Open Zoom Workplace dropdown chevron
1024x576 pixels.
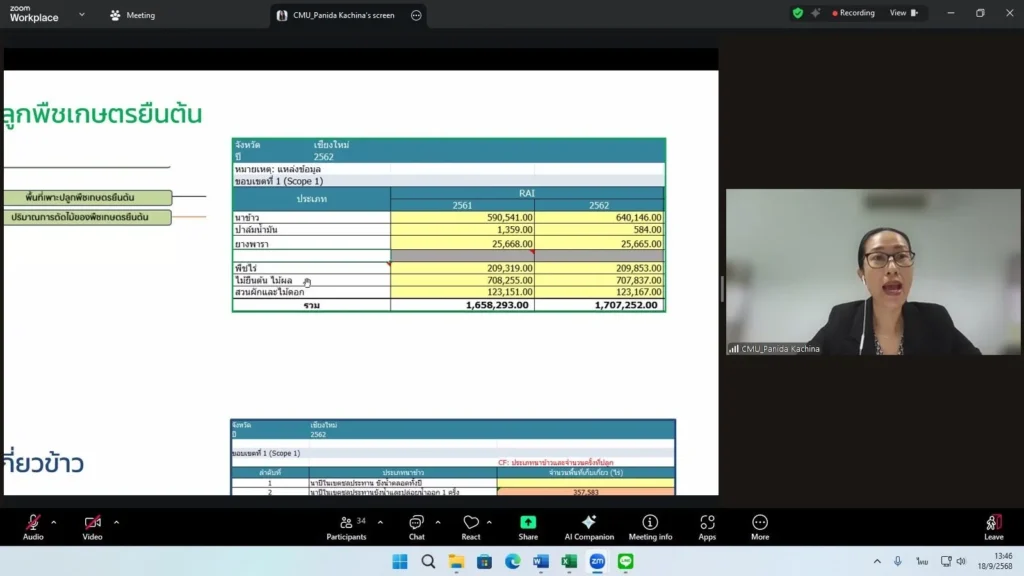point(82,14)
